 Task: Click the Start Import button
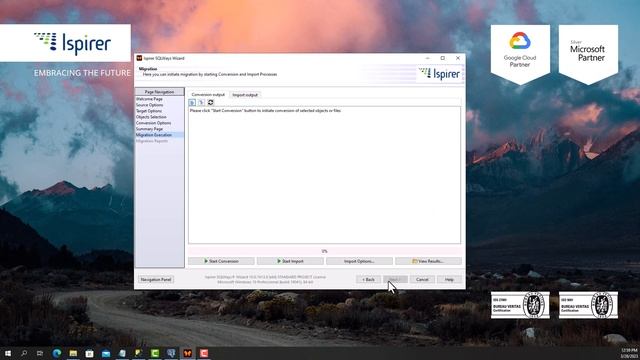pyautogui.click(x=290, y=261)
